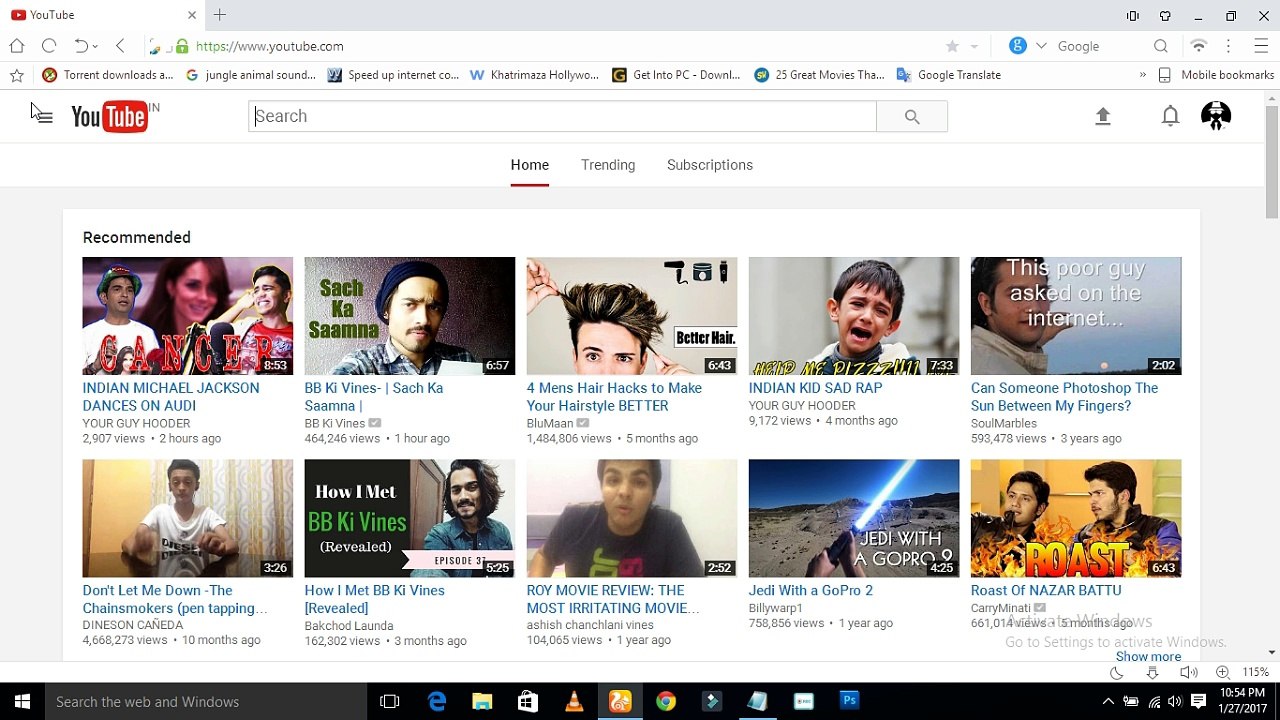Click the browser reload icon
Screen dimensions: 1280x720
click(49, 46)
